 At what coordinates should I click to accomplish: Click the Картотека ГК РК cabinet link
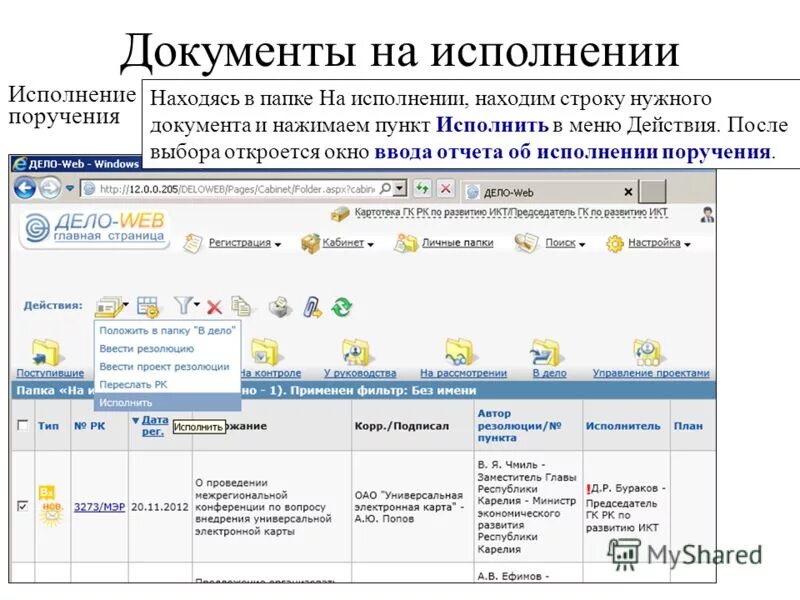pyautogui.click(x=511, y=212)
